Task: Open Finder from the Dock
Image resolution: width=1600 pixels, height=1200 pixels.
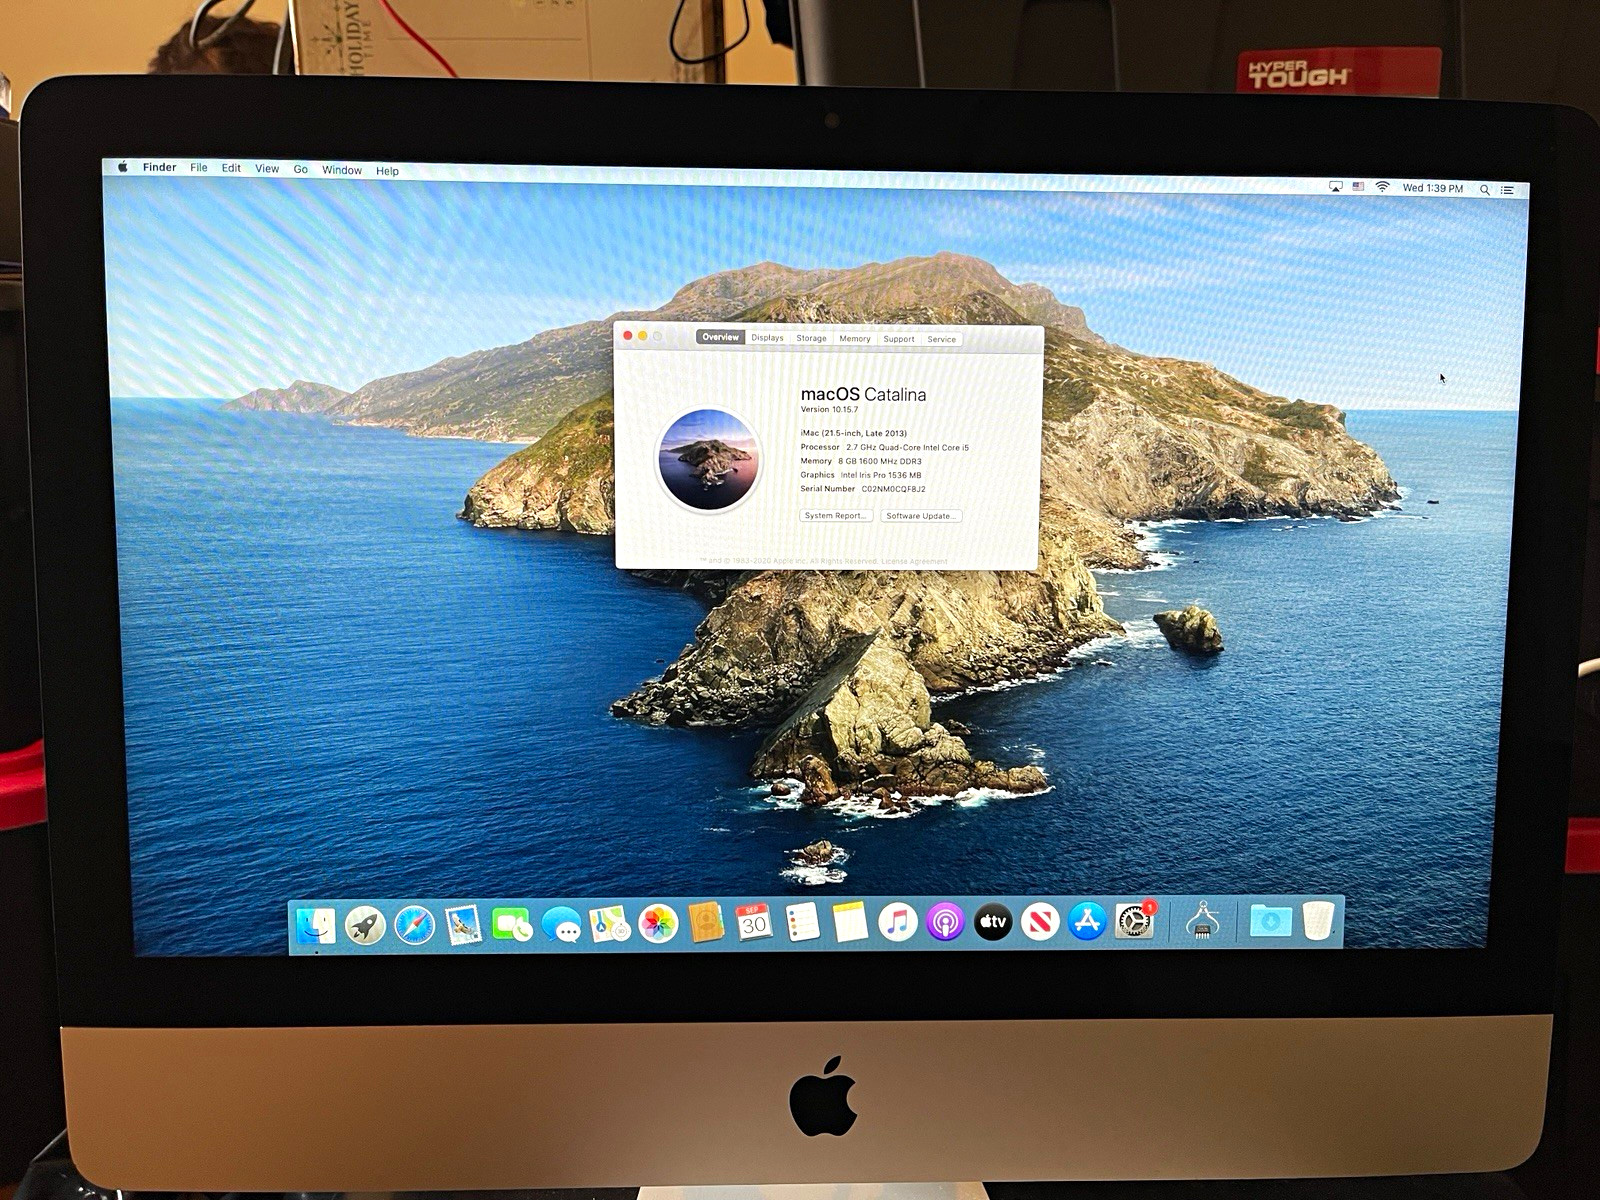Action: 316,925
